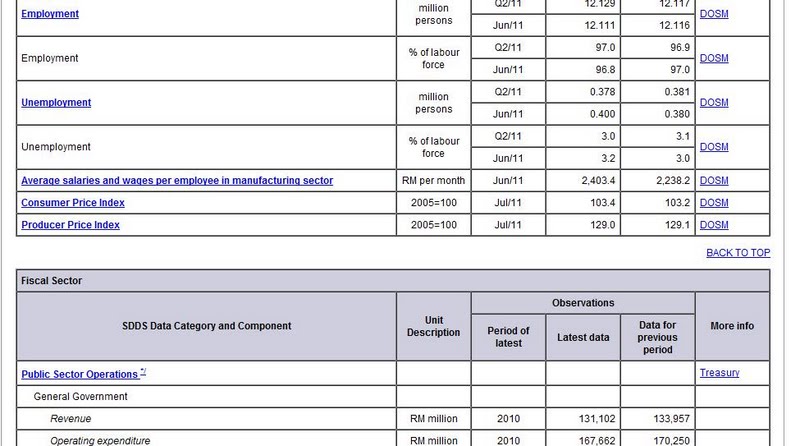800x446 pixels.
Task: Select the value 131,102 for Revenue
Action: pos(597,419)
